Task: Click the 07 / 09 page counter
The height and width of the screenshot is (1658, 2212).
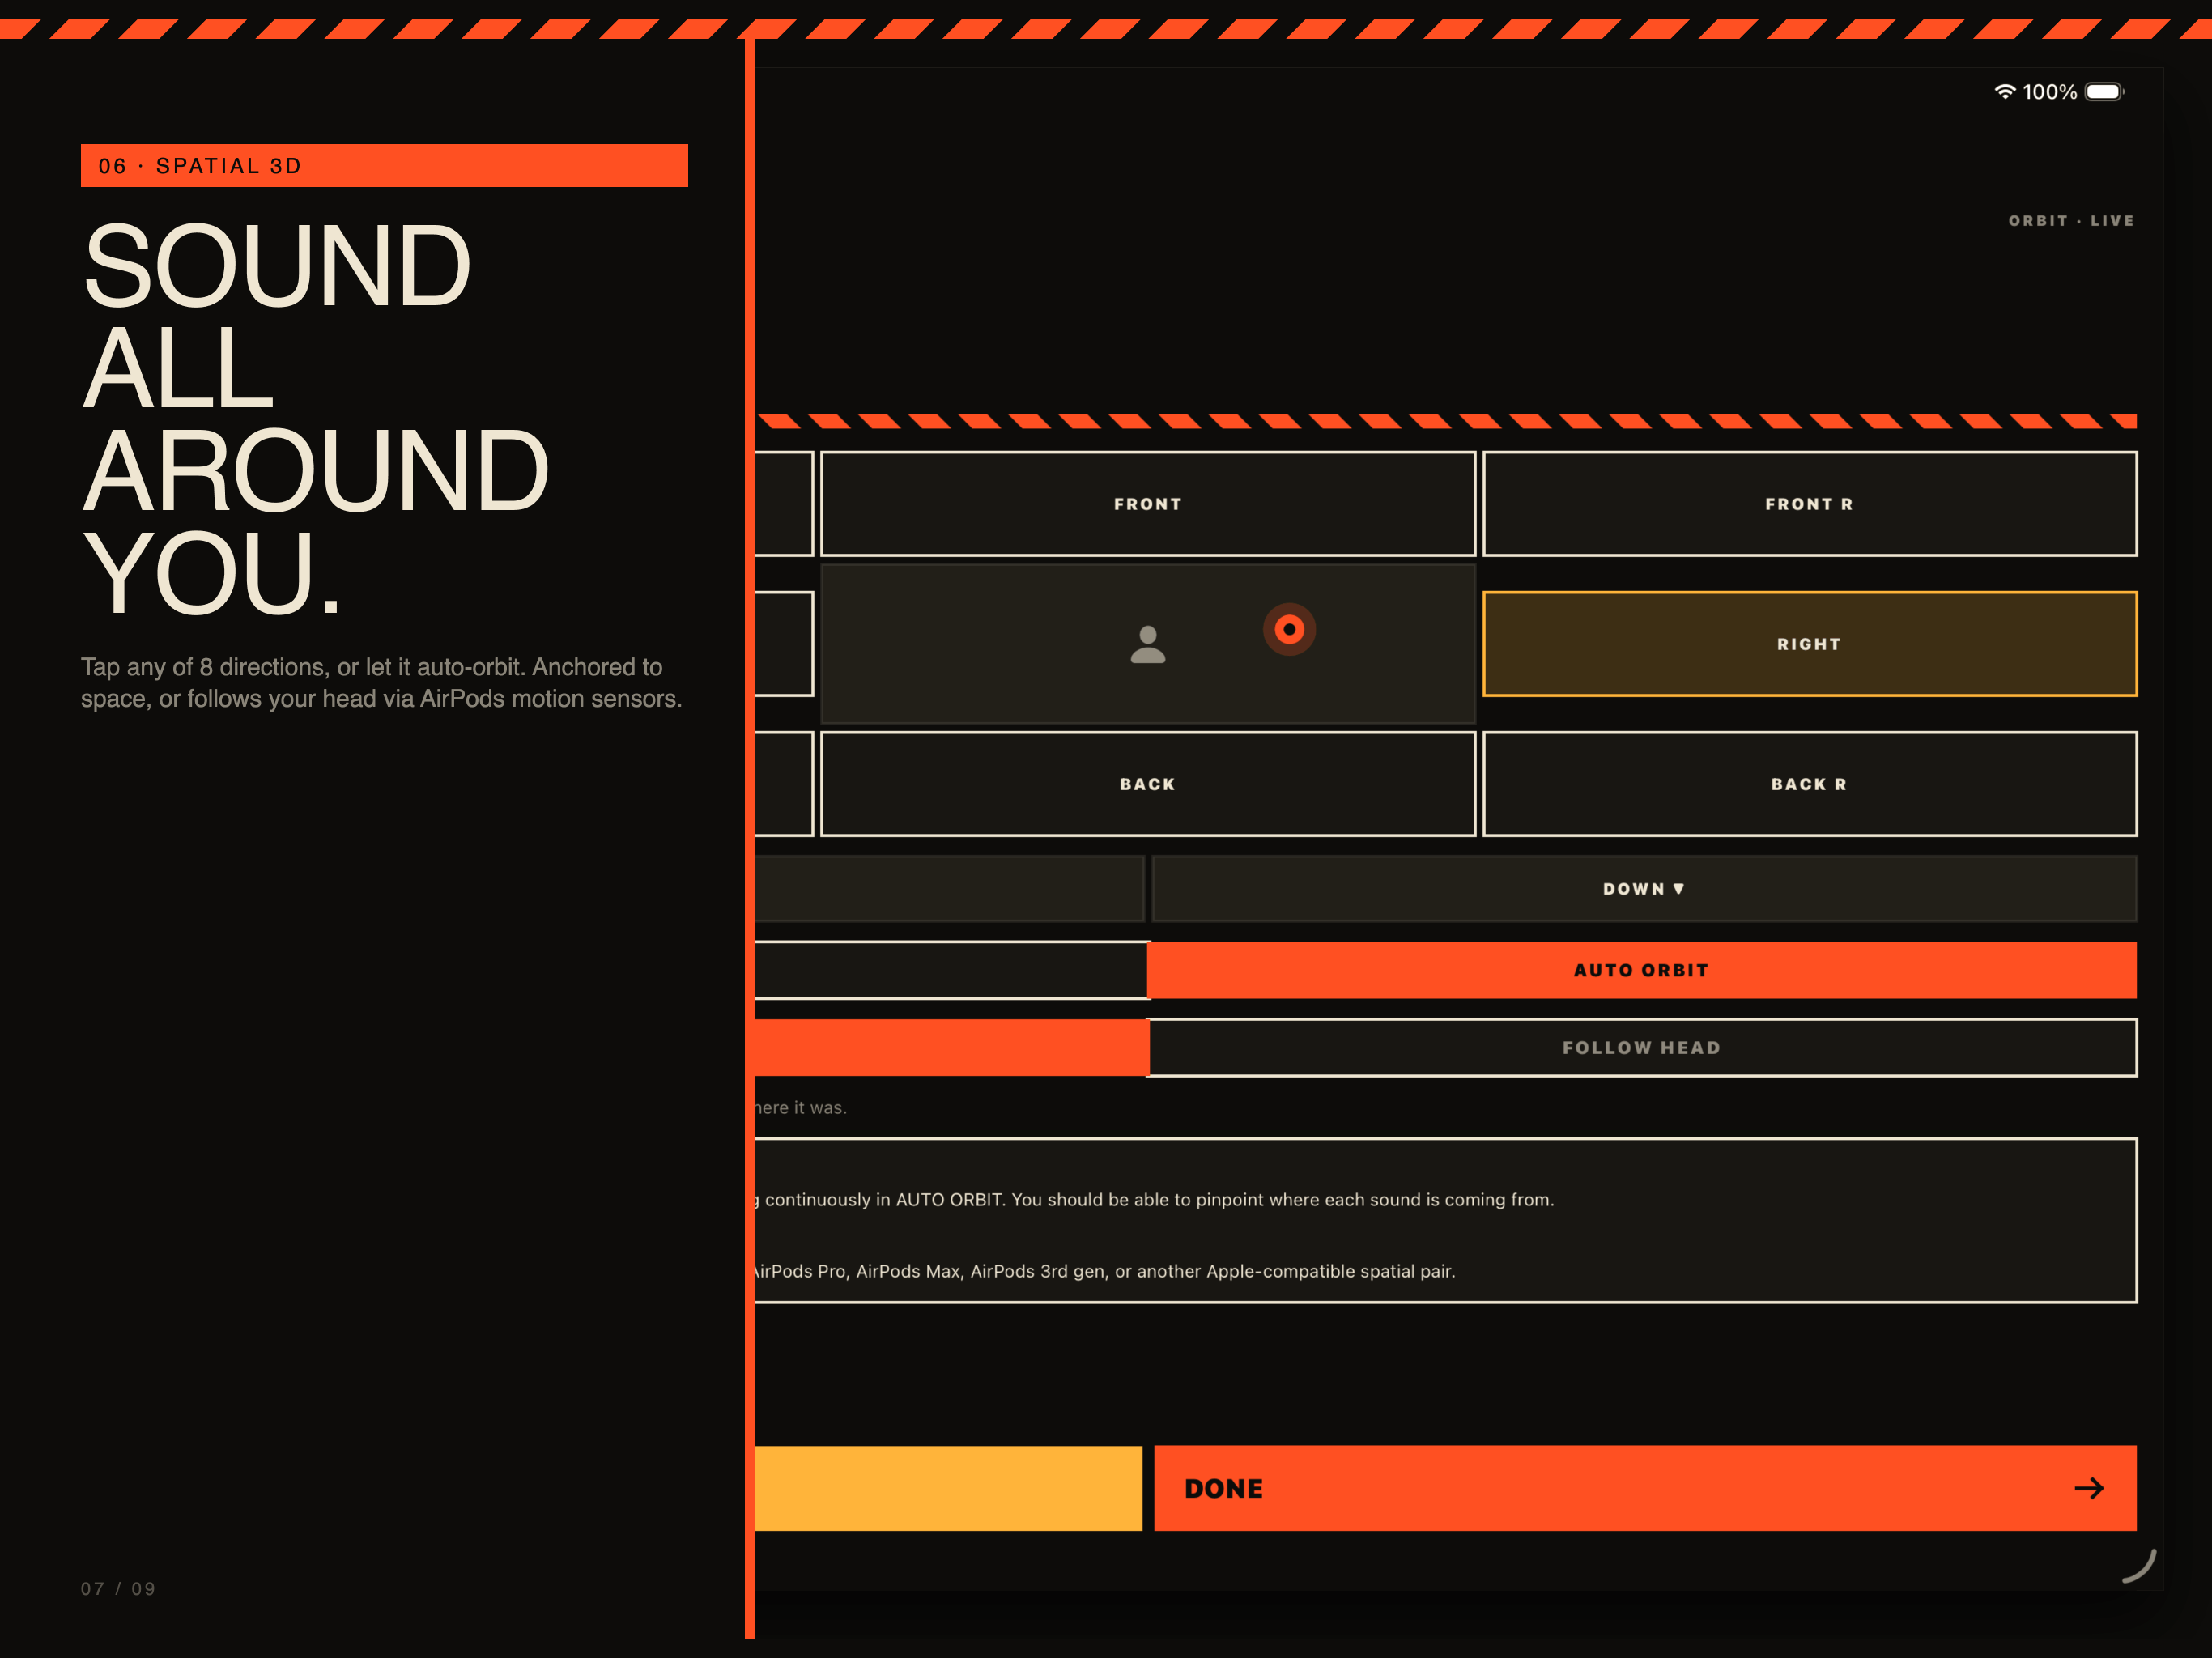Action: tap(118, 1588)
